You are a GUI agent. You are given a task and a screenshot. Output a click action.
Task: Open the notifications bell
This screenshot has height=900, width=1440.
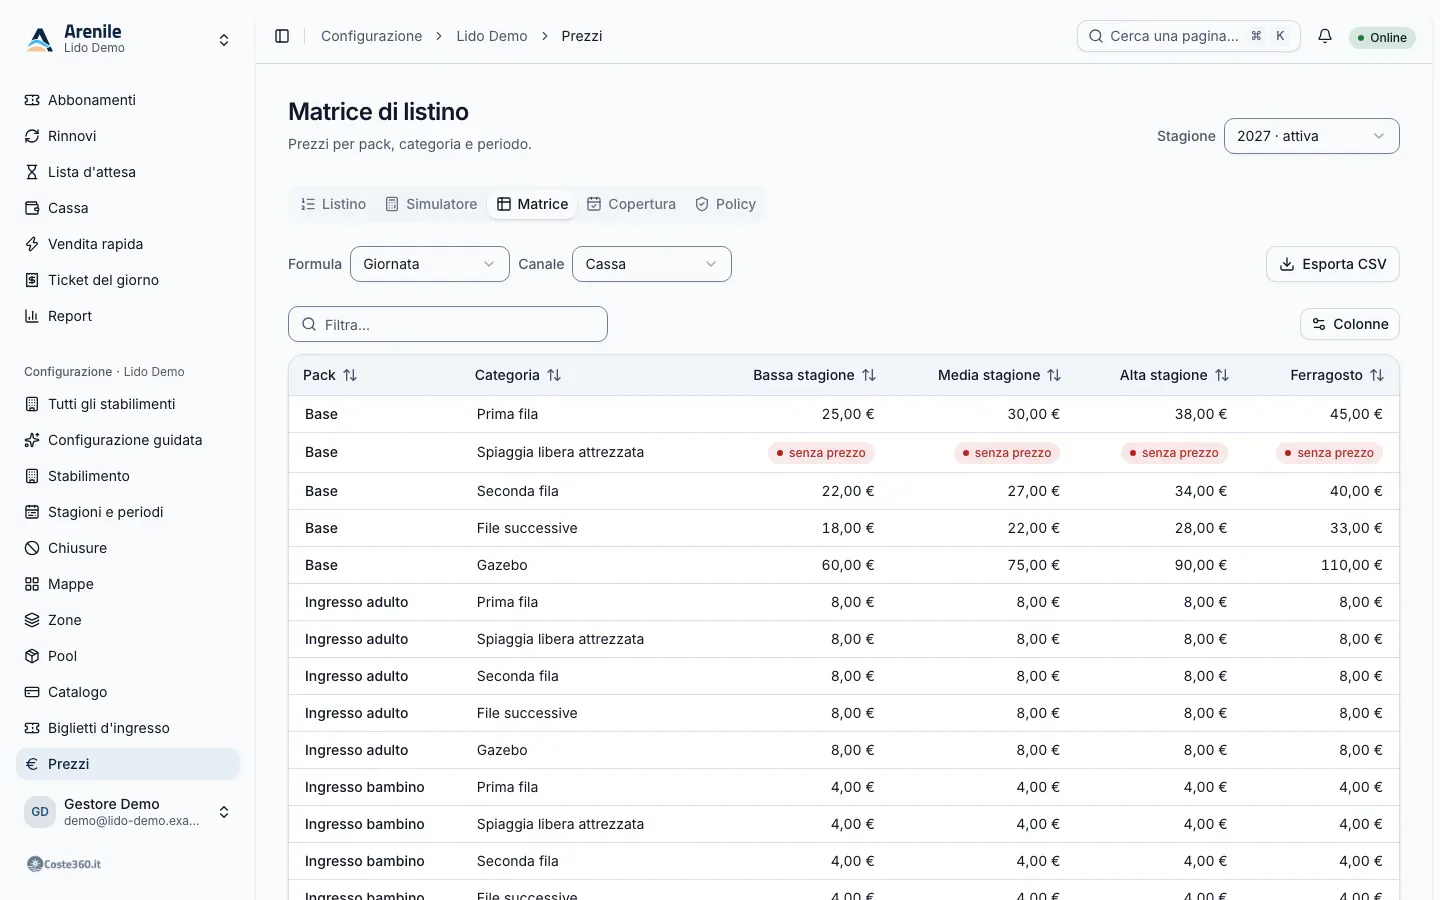pos(1325,36)
